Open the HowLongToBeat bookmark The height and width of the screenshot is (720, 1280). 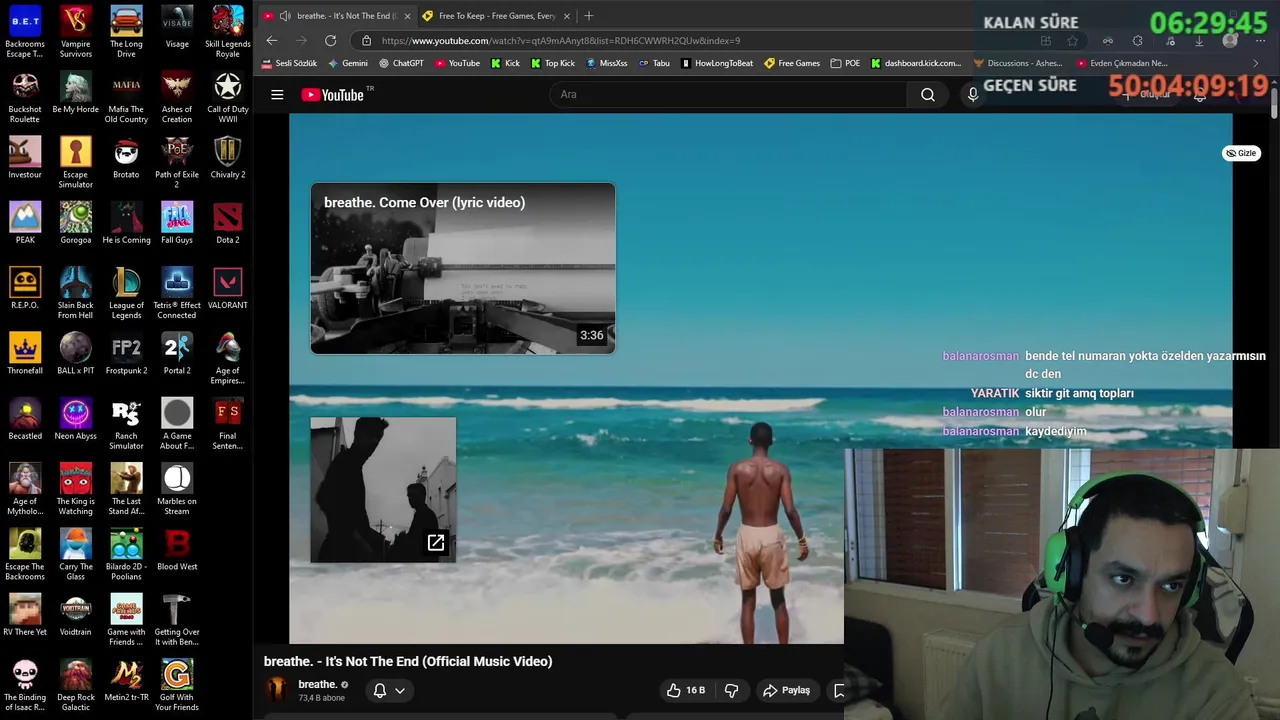717,63
